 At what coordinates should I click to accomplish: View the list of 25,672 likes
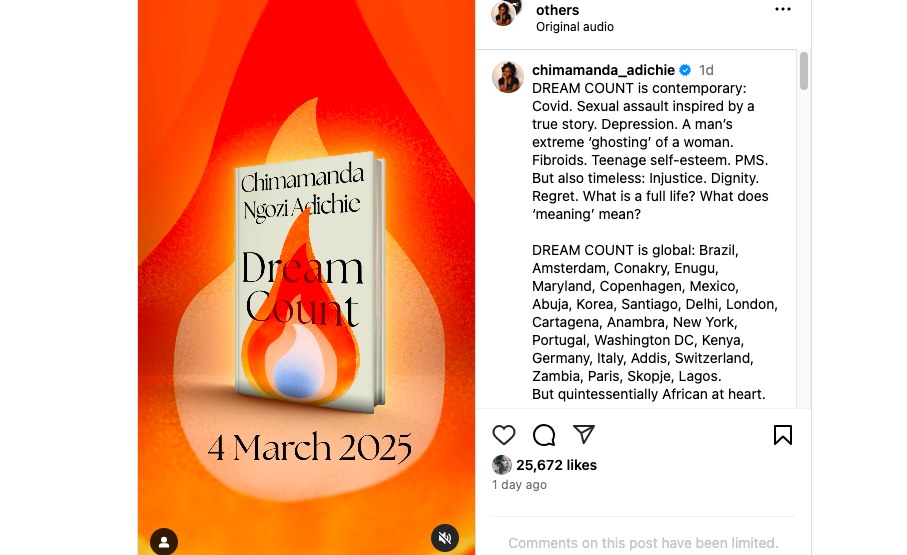click(x=556, y=465)
